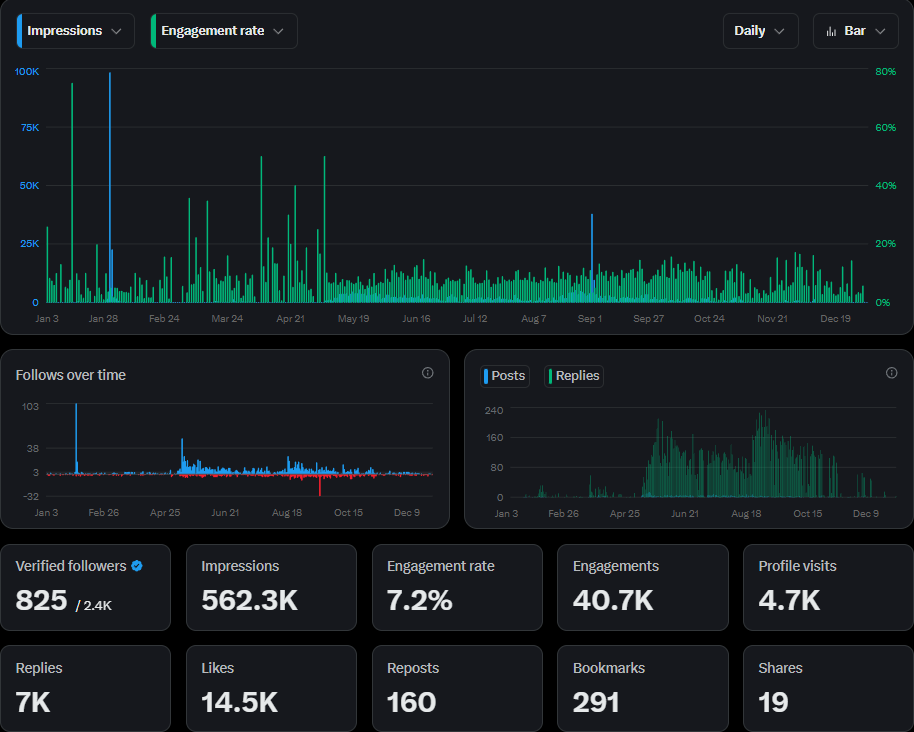
Task: Click the 80% engagement axis label
Action: [885, 71]
